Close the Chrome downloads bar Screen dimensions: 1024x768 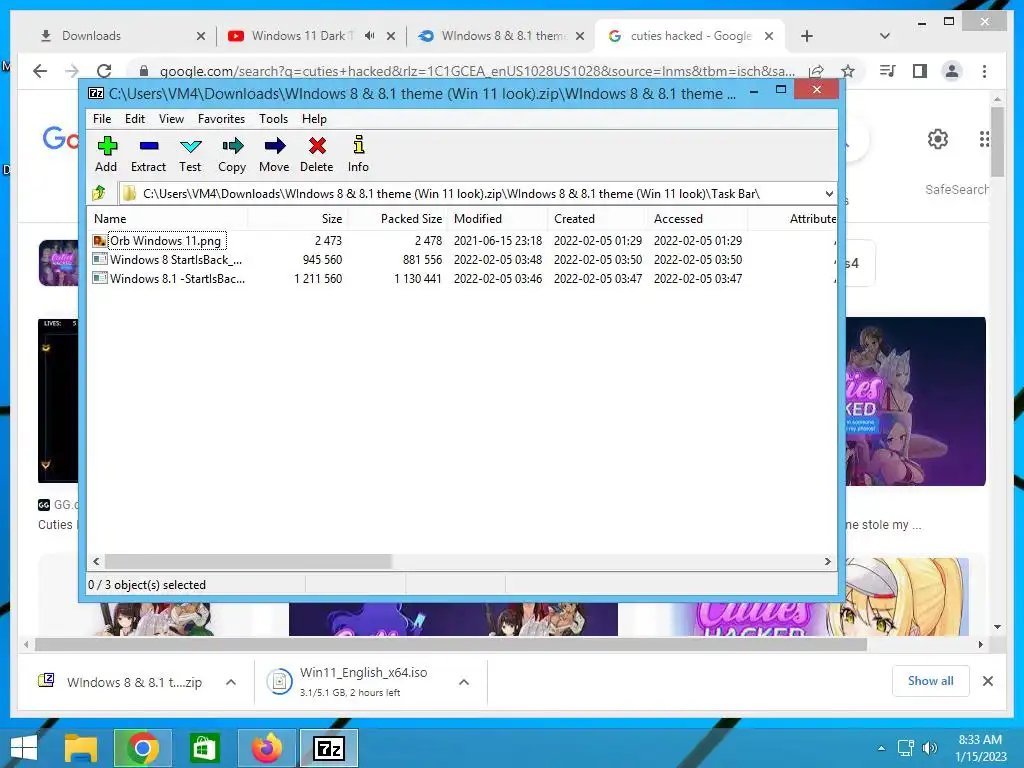(x=988, y=681)
